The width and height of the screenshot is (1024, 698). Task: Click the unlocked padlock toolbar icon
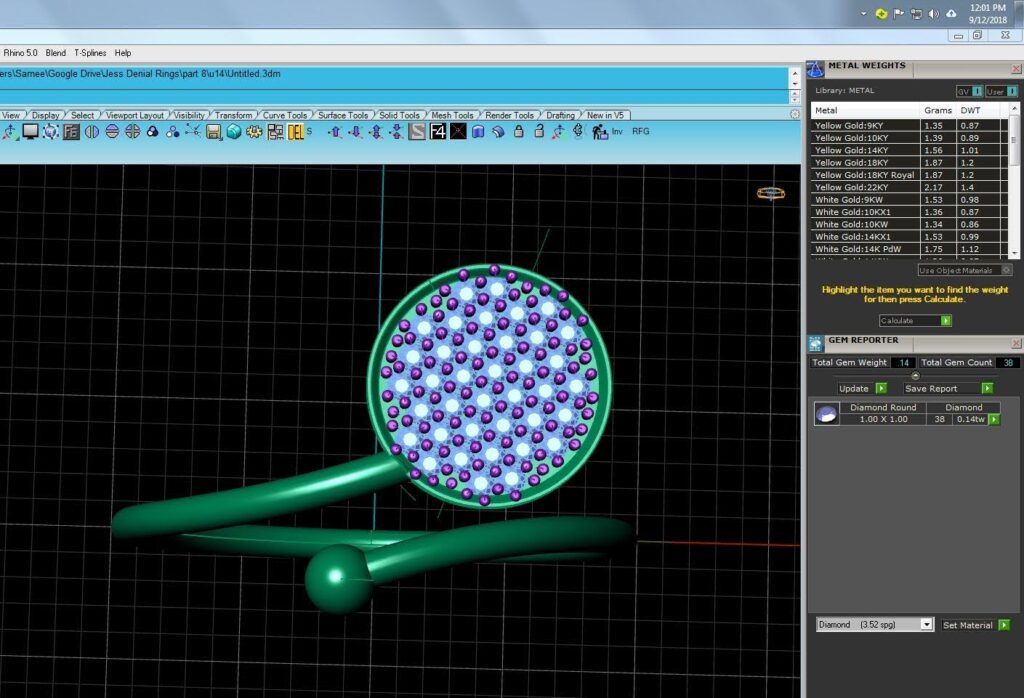pyautogui.click(x=539, y=131)
